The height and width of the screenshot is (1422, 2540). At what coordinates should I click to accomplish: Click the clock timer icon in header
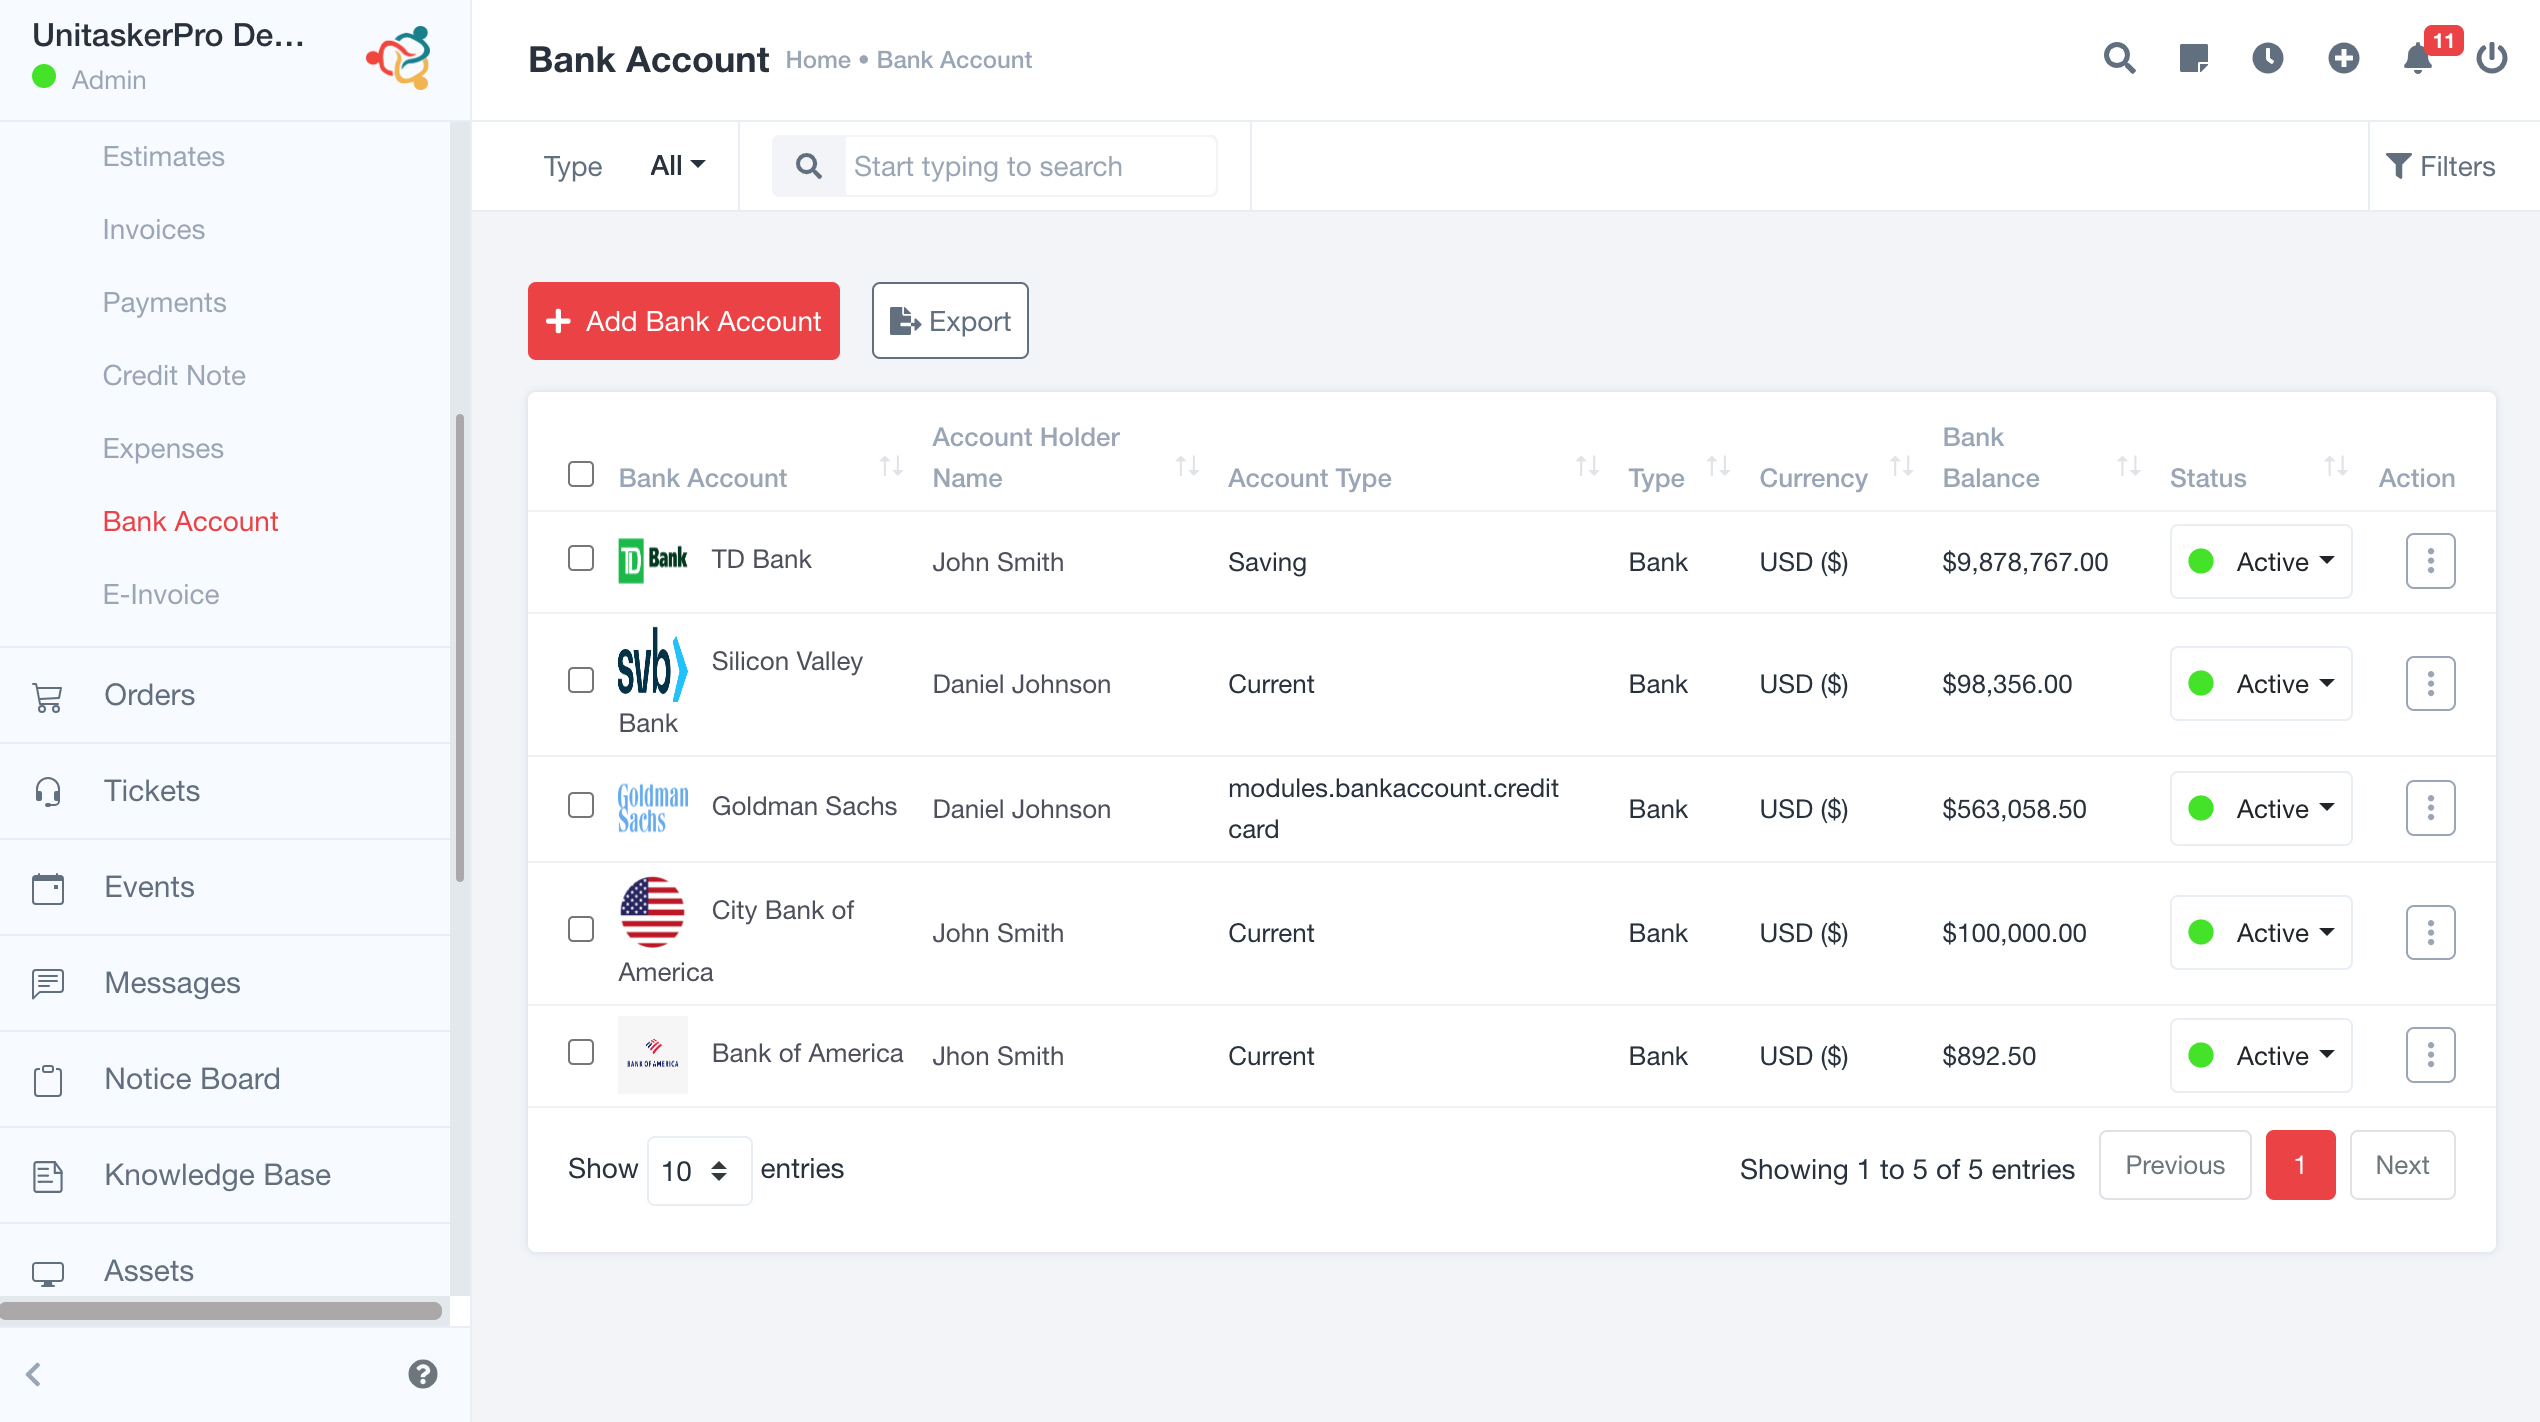pos(2267,58)
